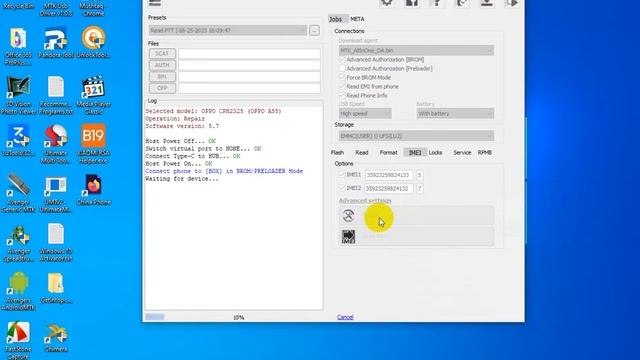This screenshot has height=360, width=640.
Task: Click the AUTH file path field
Action: pos(249,65)
